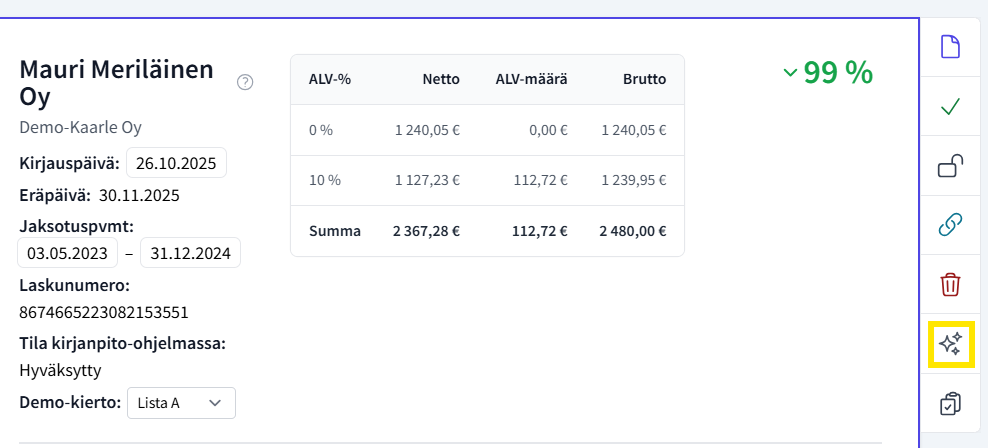Image resolution: width=988 pixels, height=448 pixels.
Task: Click the Jaksotuspvmt end date 31.12.2024
Action: click(x=190, y=253)
